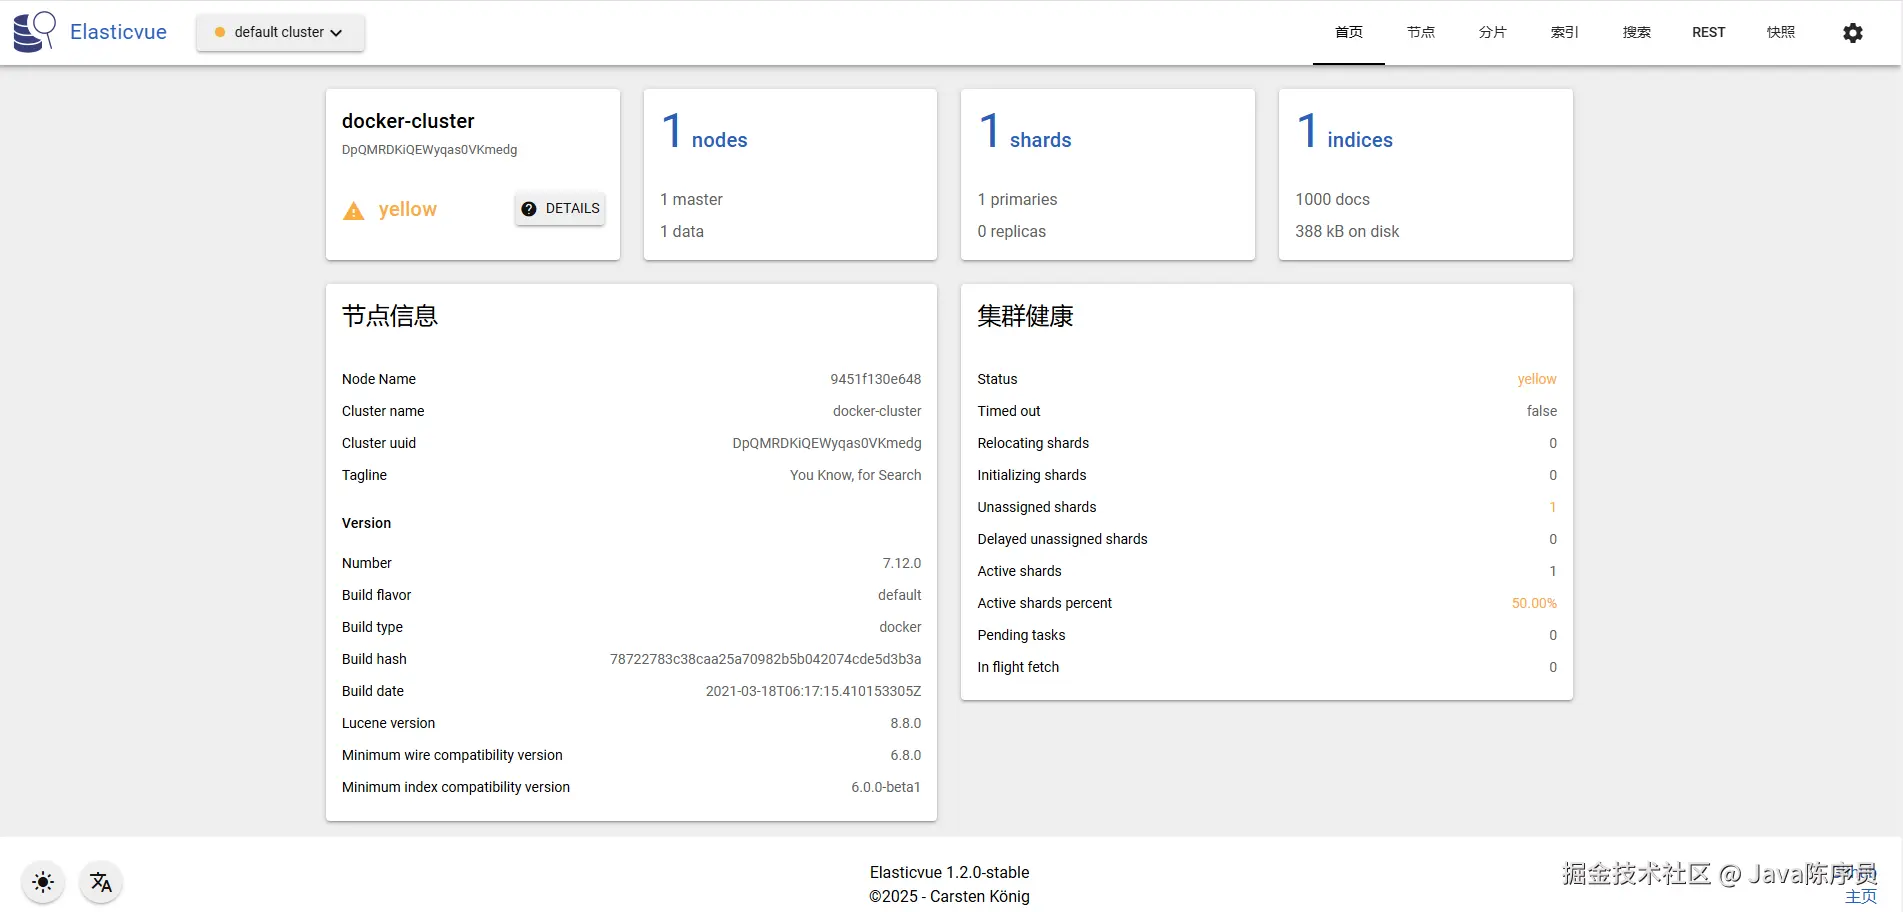
Task: Click the Minimum wire compatibility version value 6.8.0
Action: [906, 755]
